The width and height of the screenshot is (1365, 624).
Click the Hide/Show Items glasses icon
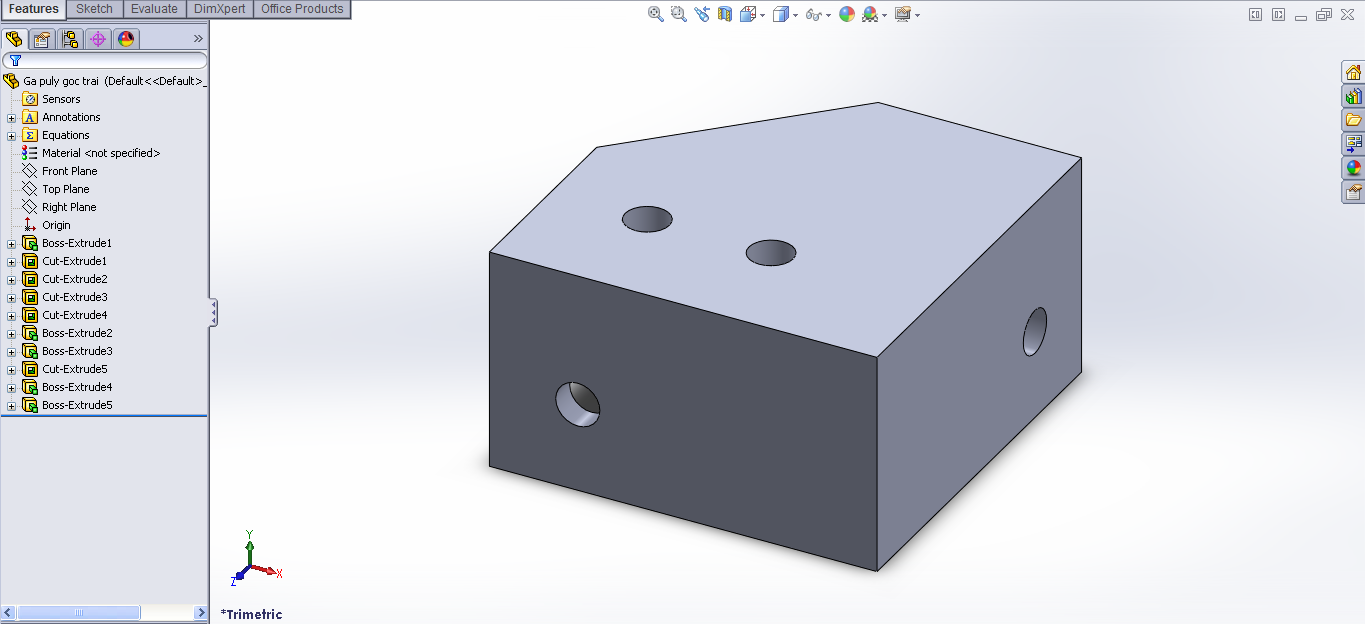(814, 14)
